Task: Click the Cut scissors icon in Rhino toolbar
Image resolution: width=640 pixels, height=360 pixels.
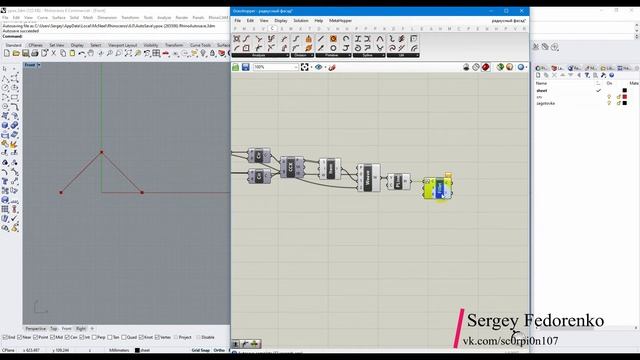Action: tap(53, 53)
